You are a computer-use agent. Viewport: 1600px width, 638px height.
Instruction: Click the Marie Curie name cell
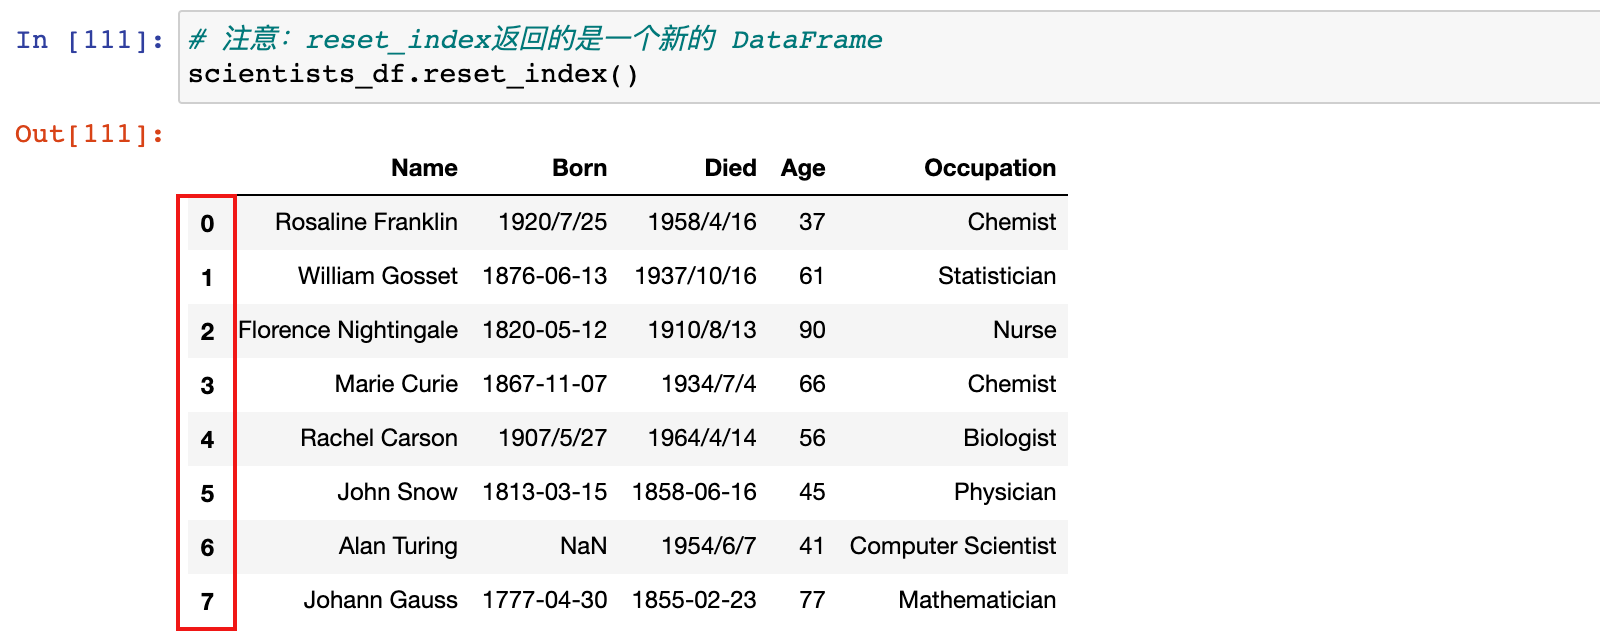pos(396,384)
